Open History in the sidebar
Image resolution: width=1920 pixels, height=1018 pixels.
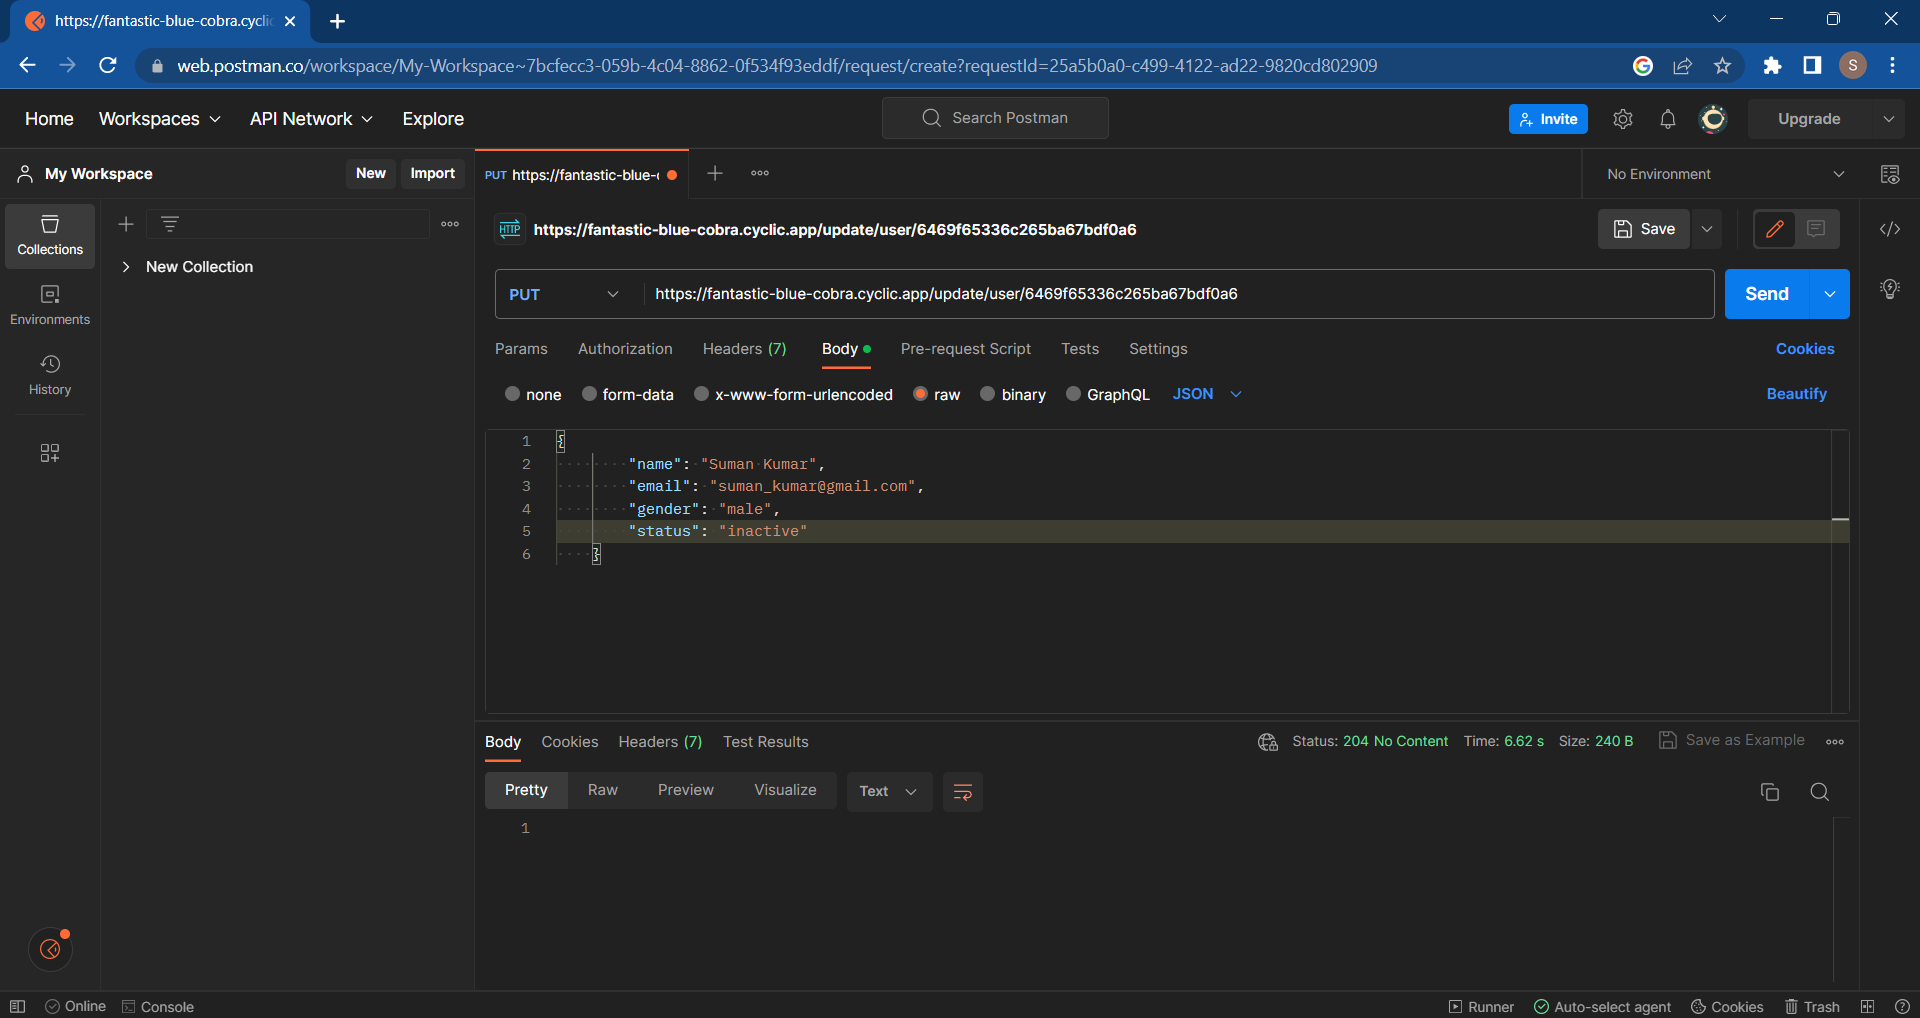(50, 375)
